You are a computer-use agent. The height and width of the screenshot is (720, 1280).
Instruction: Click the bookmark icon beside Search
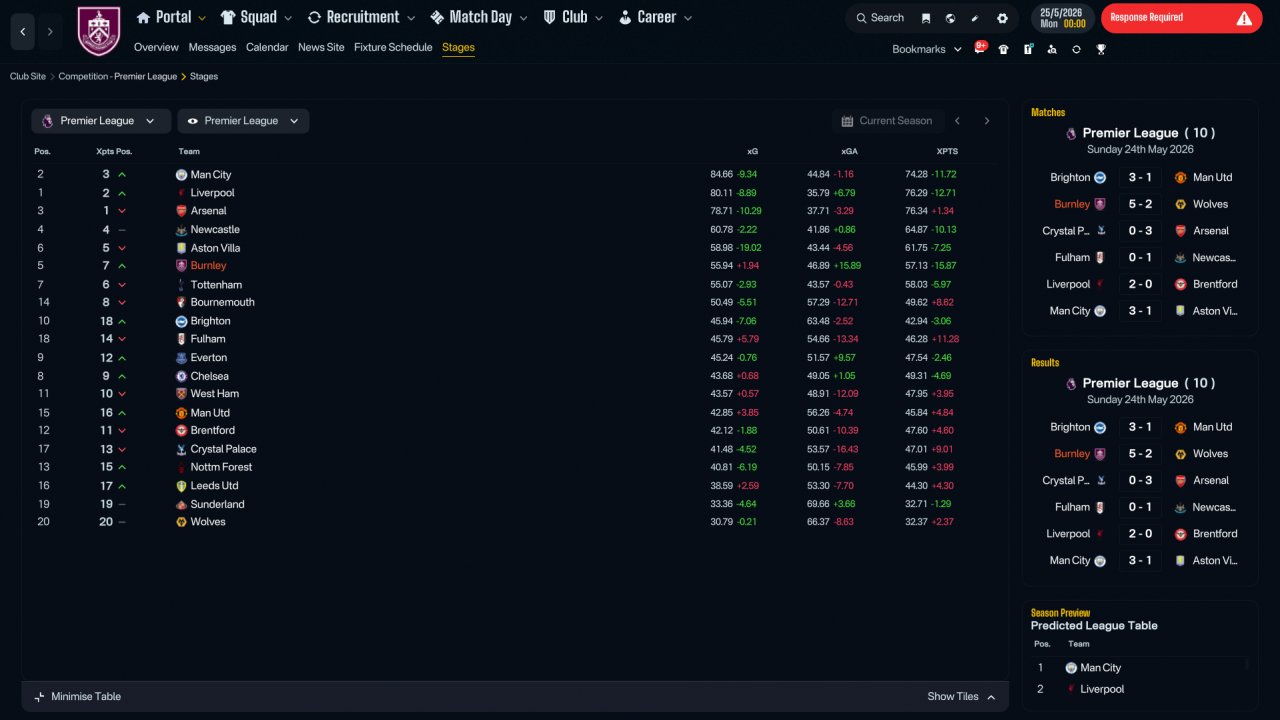click(926, 18)
